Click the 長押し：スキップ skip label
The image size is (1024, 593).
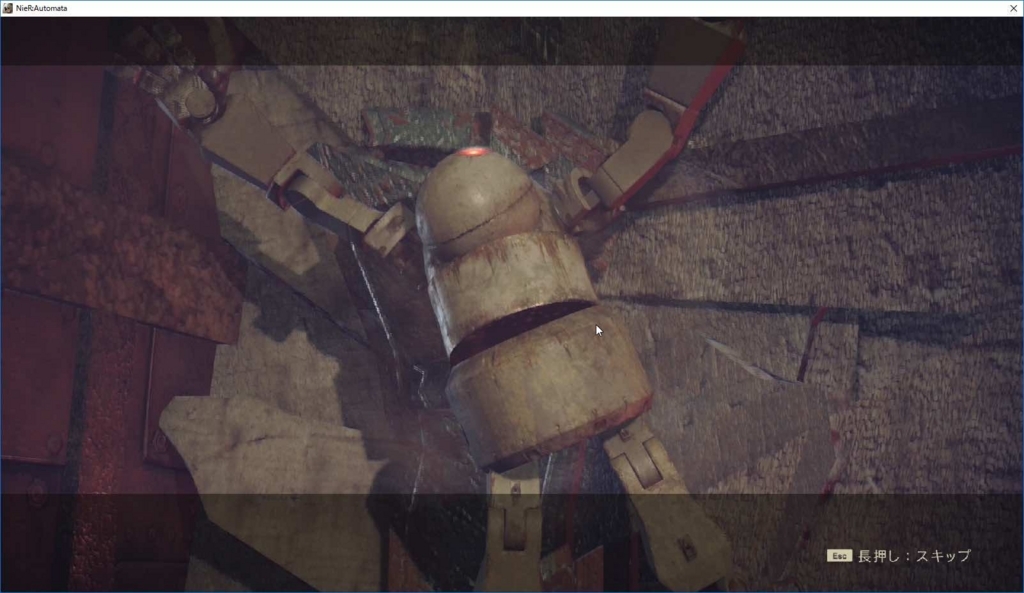pyautogui.click(x=914, y=556)
